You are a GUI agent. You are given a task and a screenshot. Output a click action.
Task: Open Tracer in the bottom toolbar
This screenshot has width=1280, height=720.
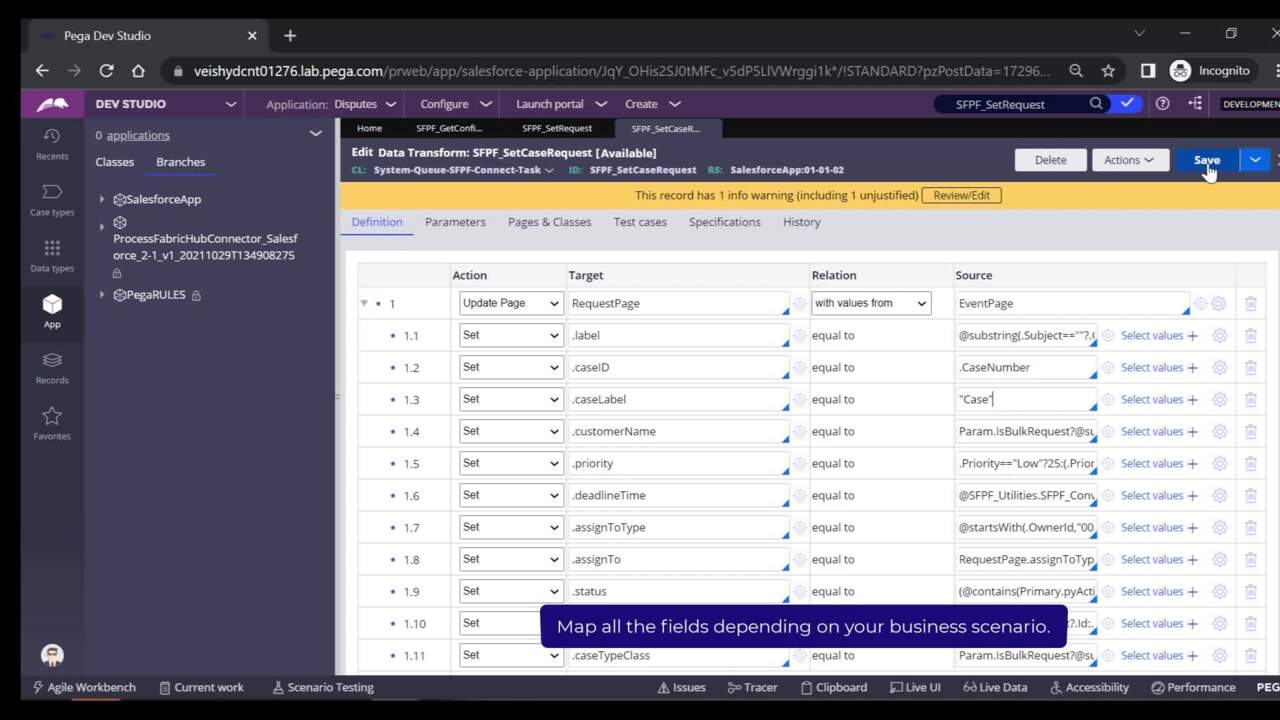point(752,687)
